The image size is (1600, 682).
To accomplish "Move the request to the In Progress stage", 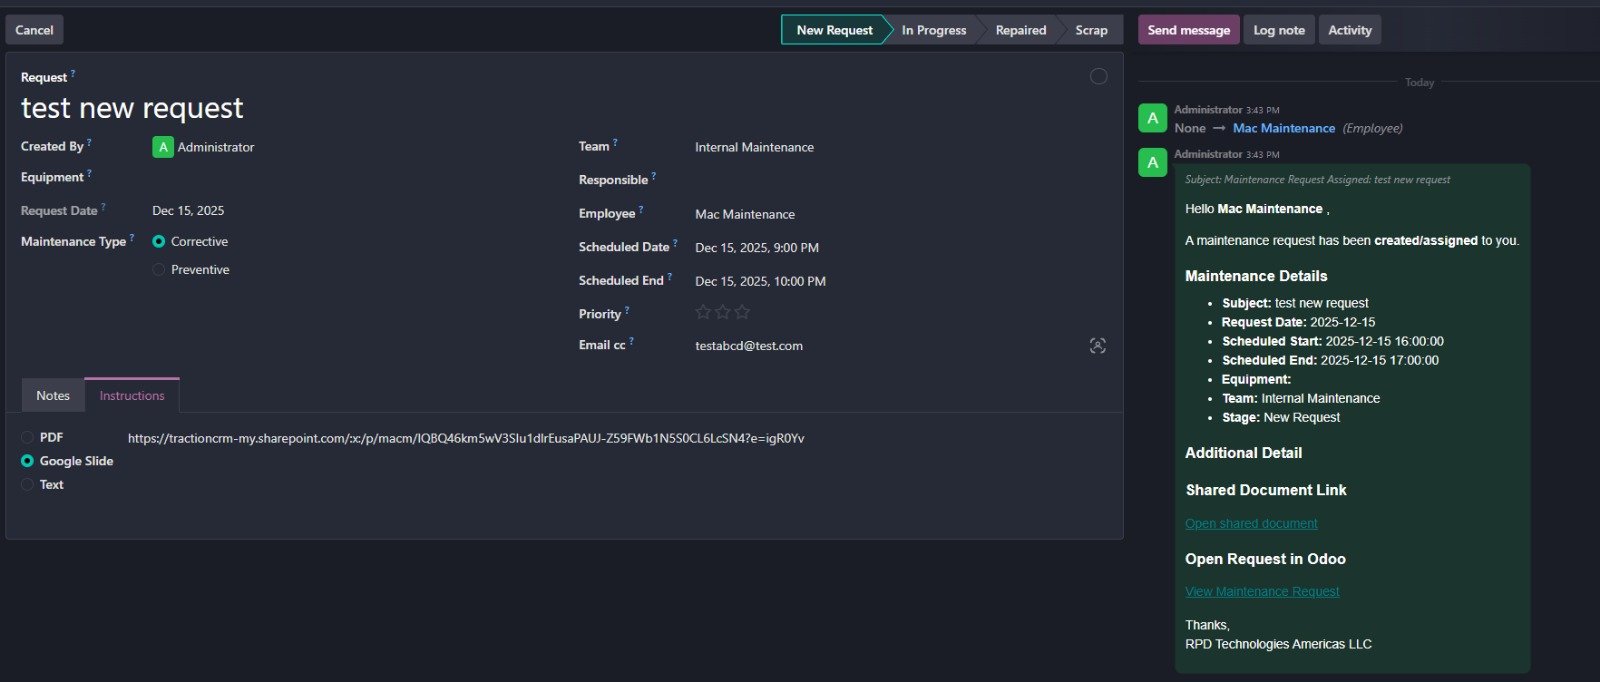I will [x=933, y=30].
